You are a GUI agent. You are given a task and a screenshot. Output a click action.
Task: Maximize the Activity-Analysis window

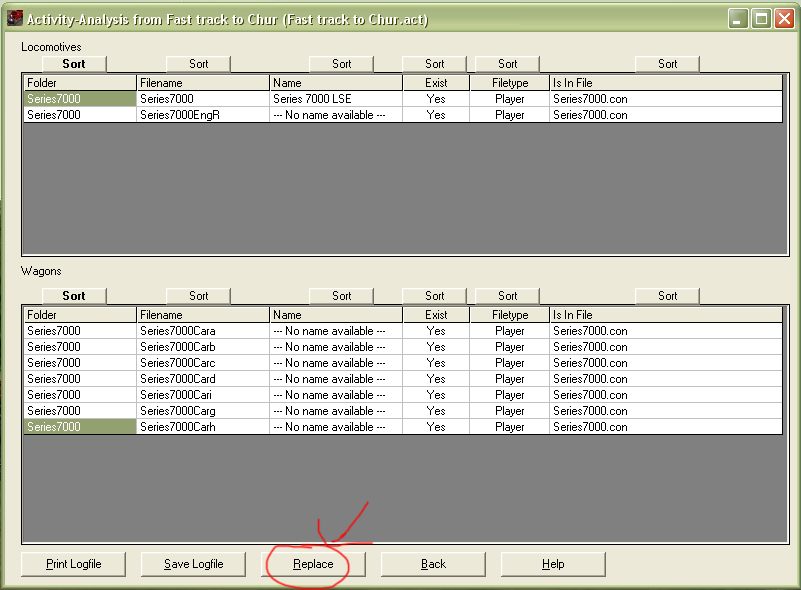[x=761, y=19]
